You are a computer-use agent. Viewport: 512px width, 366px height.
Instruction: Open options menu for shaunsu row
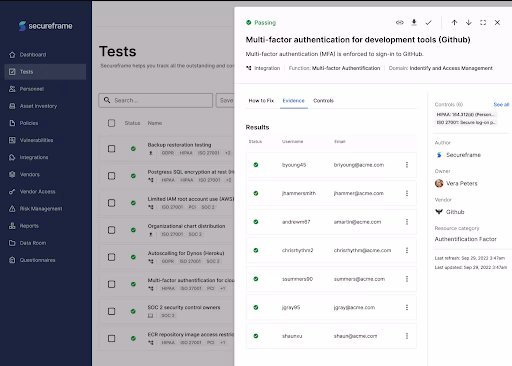click(x=407, y=336)
